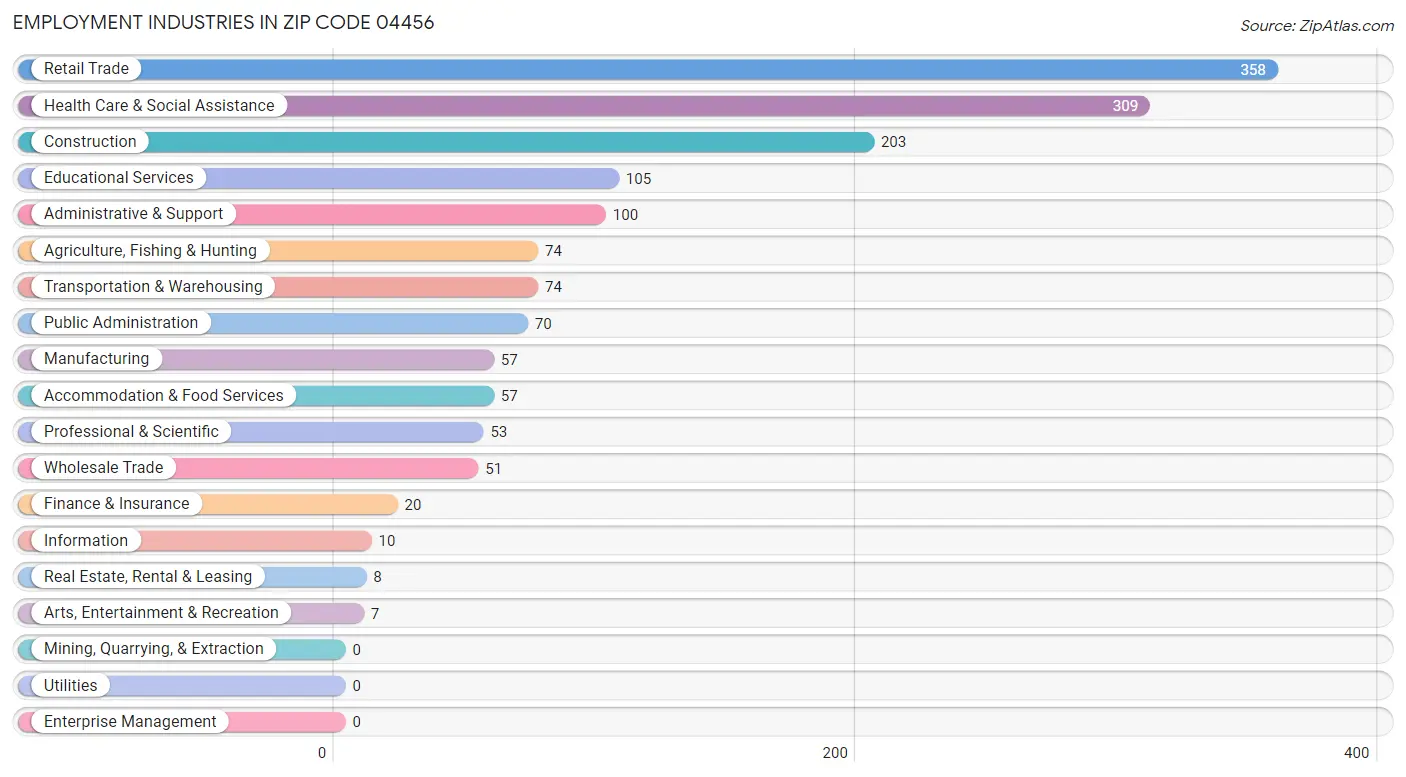Click the Administrative & Support label
The image size is (1406, 777).
134,213
